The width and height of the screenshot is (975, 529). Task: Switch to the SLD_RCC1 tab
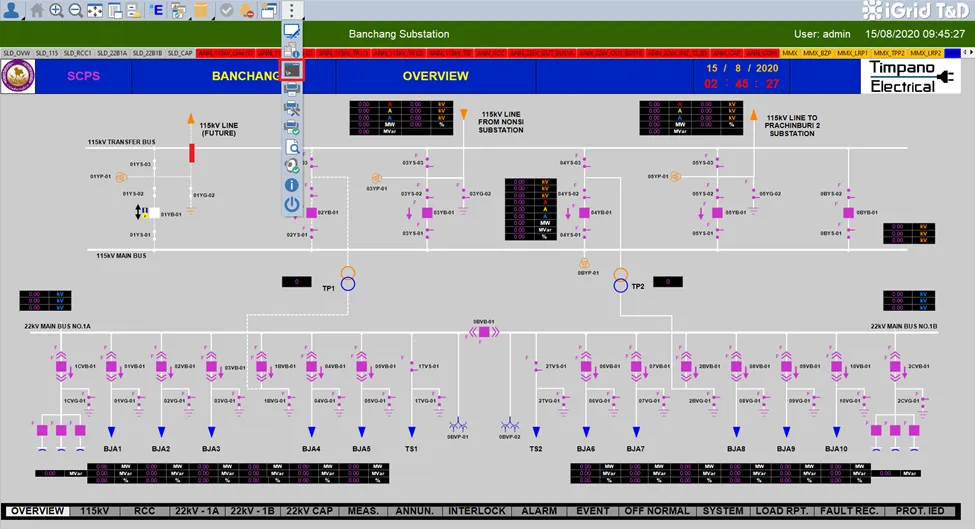point(78,53)
